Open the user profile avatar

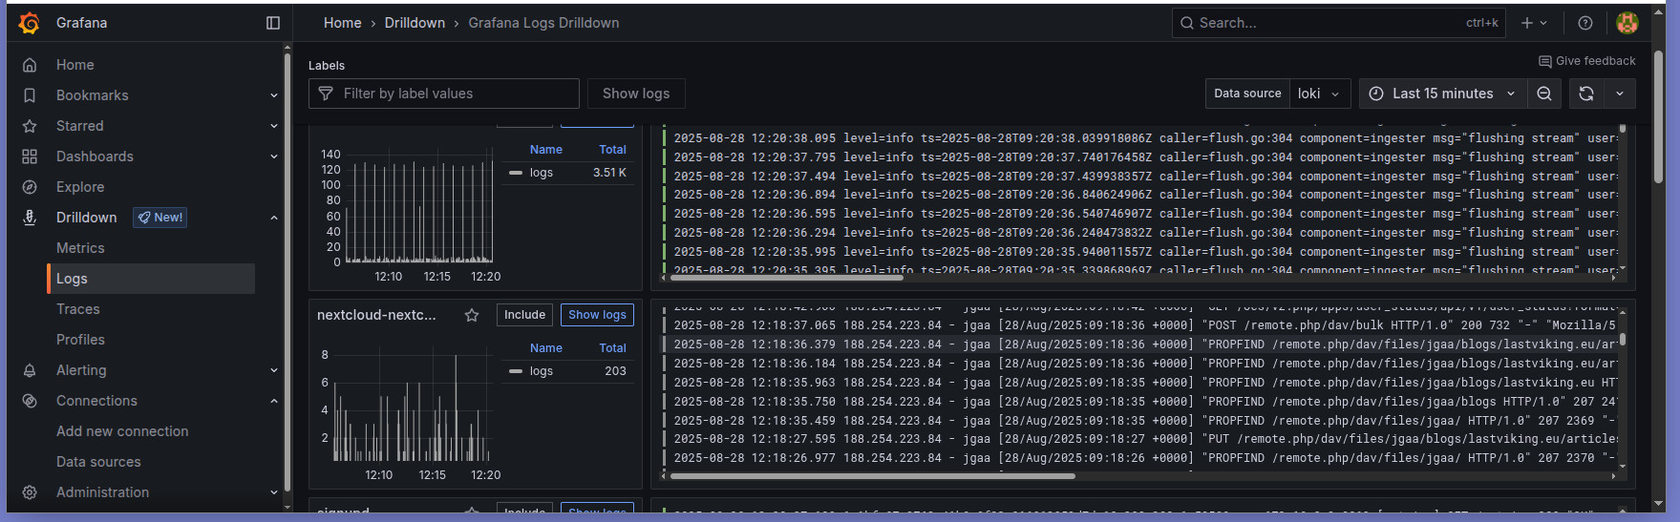(x=1627, y=23)
